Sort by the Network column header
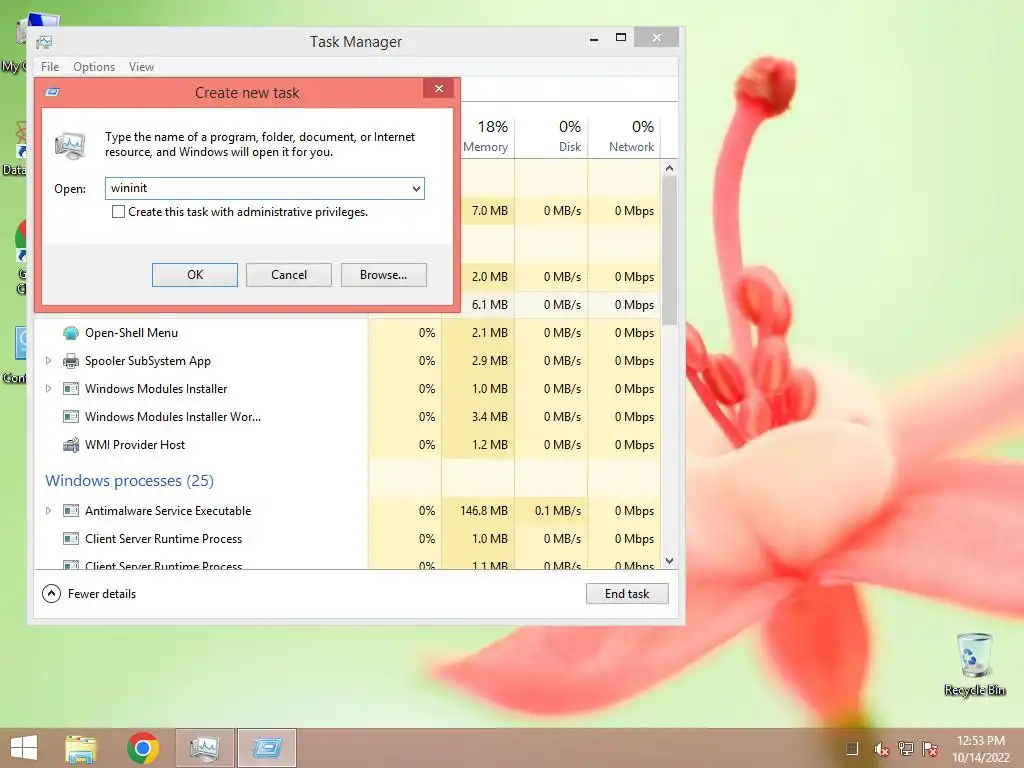The height and width of the screenshot is (768, 1024). coord(624,136)
